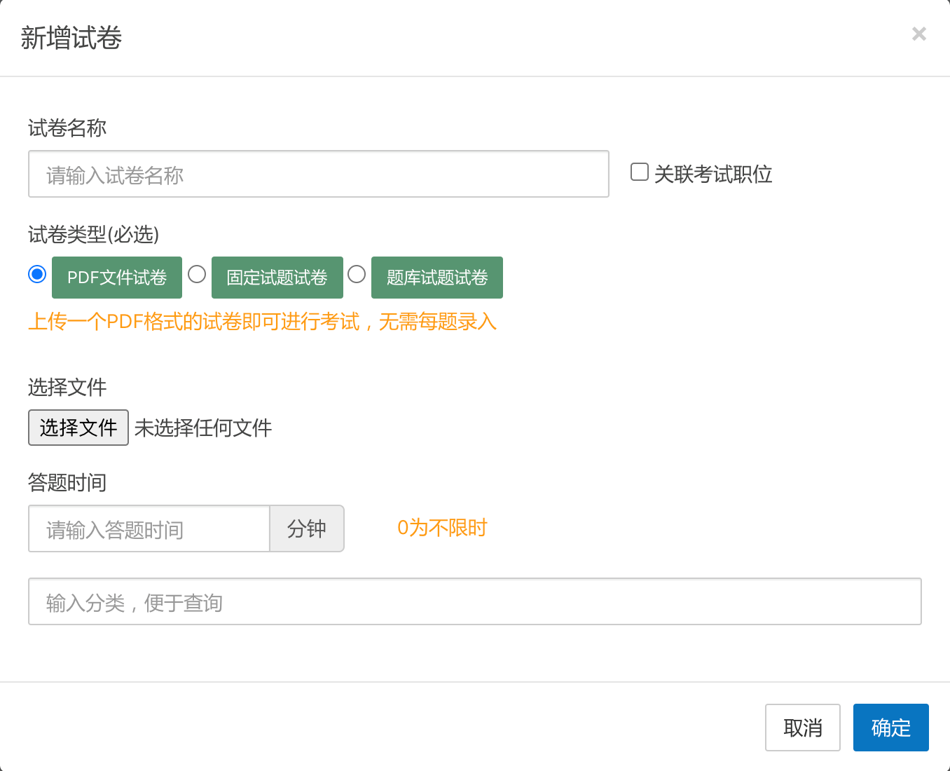This screenshot has width=950, height=771.
Task: Confirm with the blue 确定 button
Action: pos(890,728)
